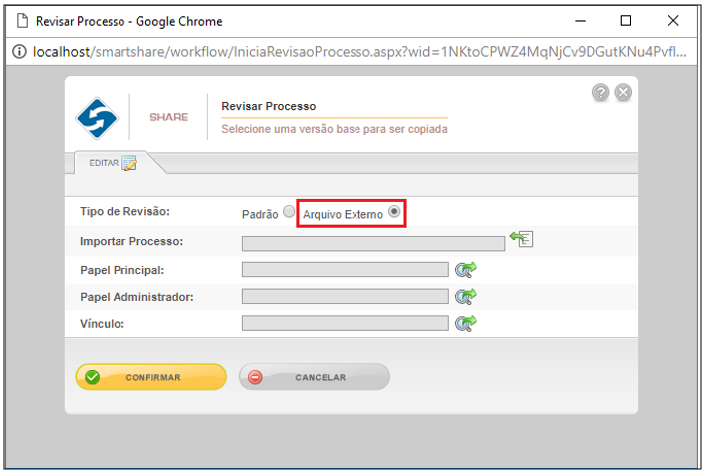Select the Arquivo Externo radio button

point(394,211)
